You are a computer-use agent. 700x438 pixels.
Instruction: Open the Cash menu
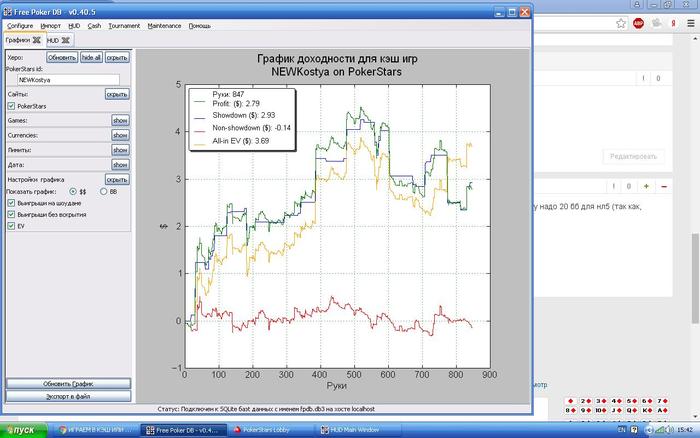click(94, 26)
